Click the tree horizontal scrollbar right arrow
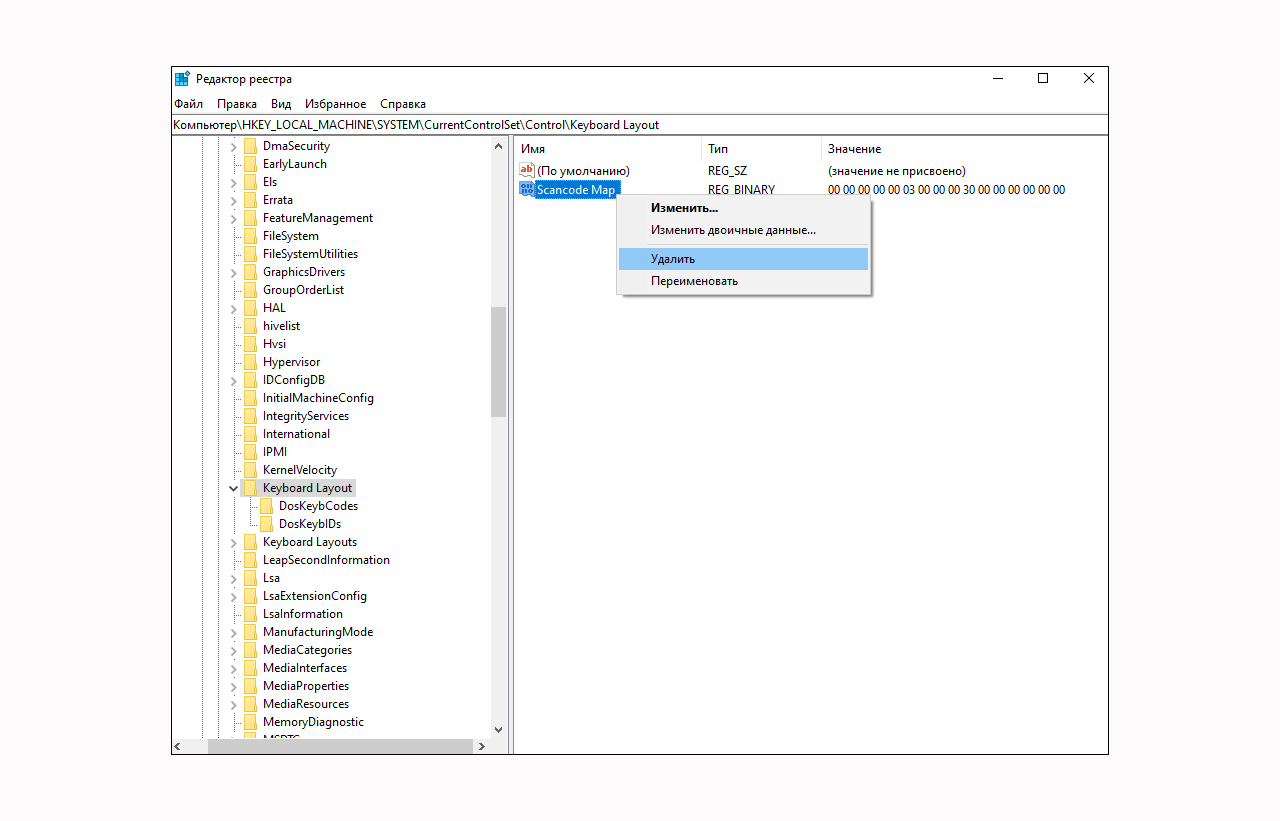 point(481,746)
